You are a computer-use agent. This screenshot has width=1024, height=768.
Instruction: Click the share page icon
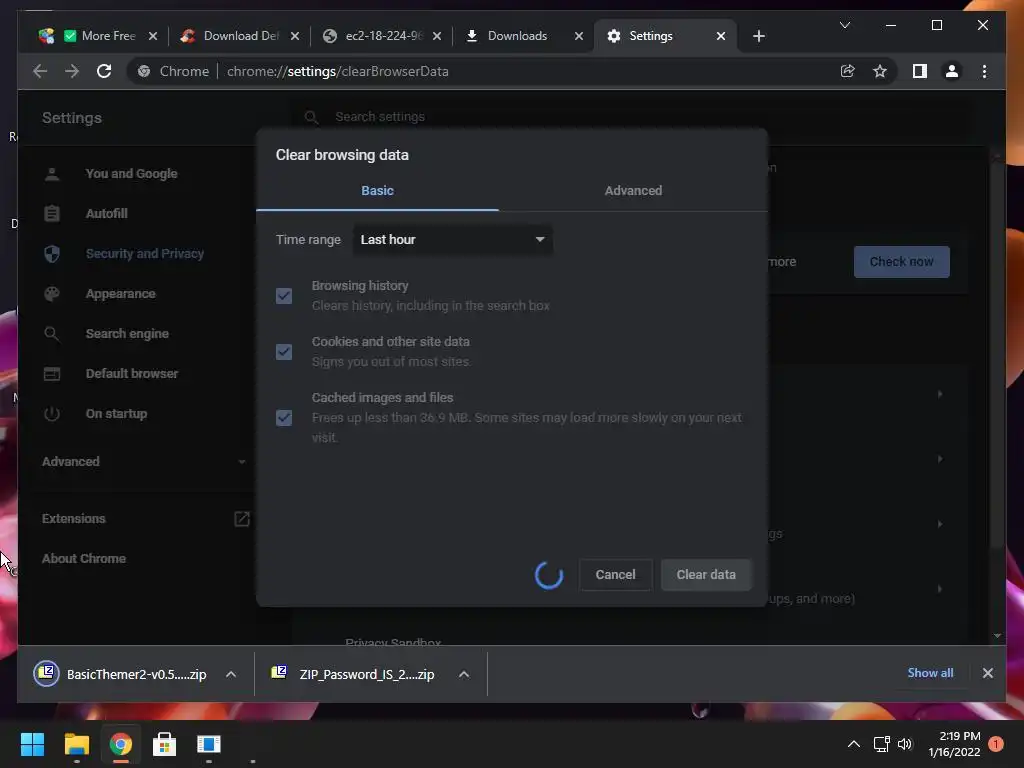click(x=848, y=71)
